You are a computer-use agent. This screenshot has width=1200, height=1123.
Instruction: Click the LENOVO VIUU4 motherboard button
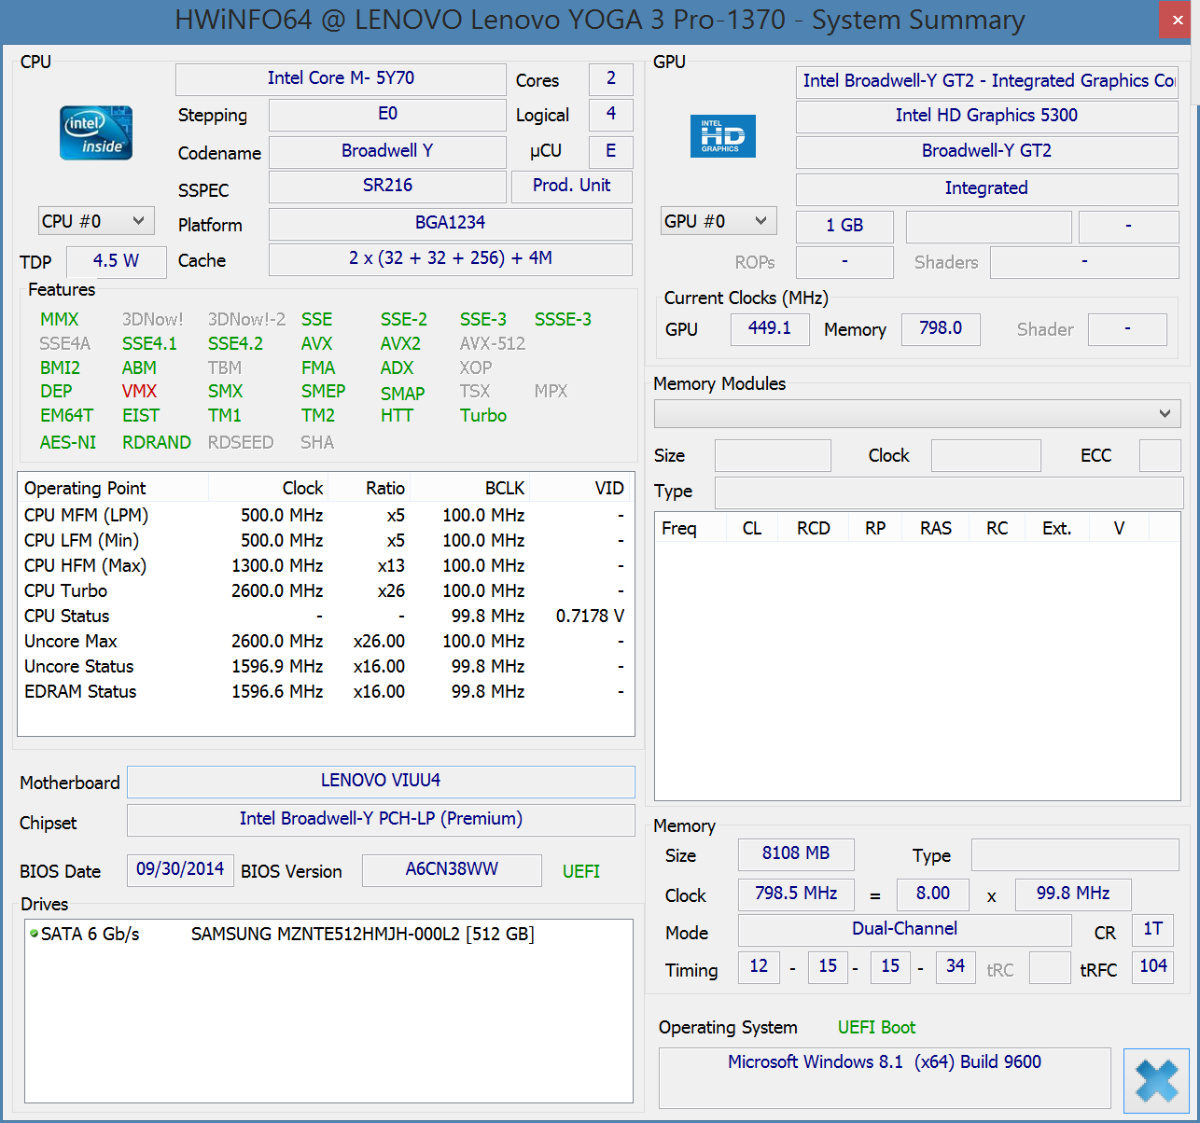[x=381, y=781]
